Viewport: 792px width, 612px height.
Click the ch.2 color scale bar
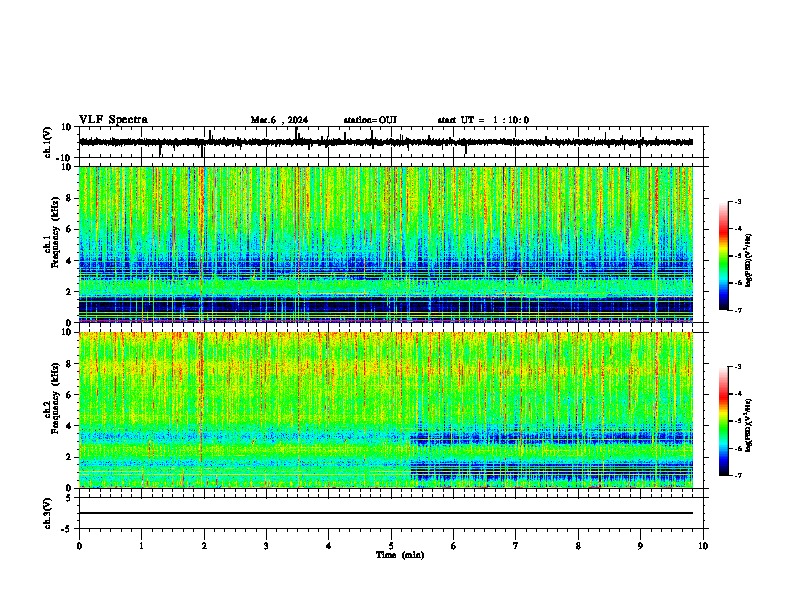(724, 421)
